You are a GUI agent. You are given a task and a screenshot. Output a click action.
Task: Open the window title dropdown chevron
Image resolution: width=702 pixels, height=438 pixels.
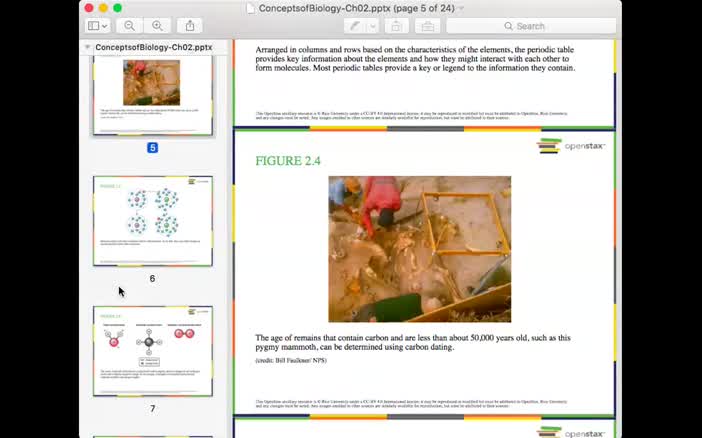click(461, 9)
